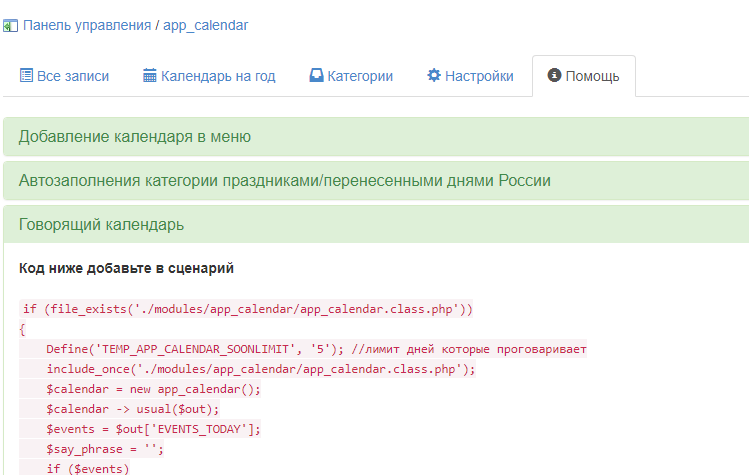Click the small icon before Панель управления

[x=9, y=26]
